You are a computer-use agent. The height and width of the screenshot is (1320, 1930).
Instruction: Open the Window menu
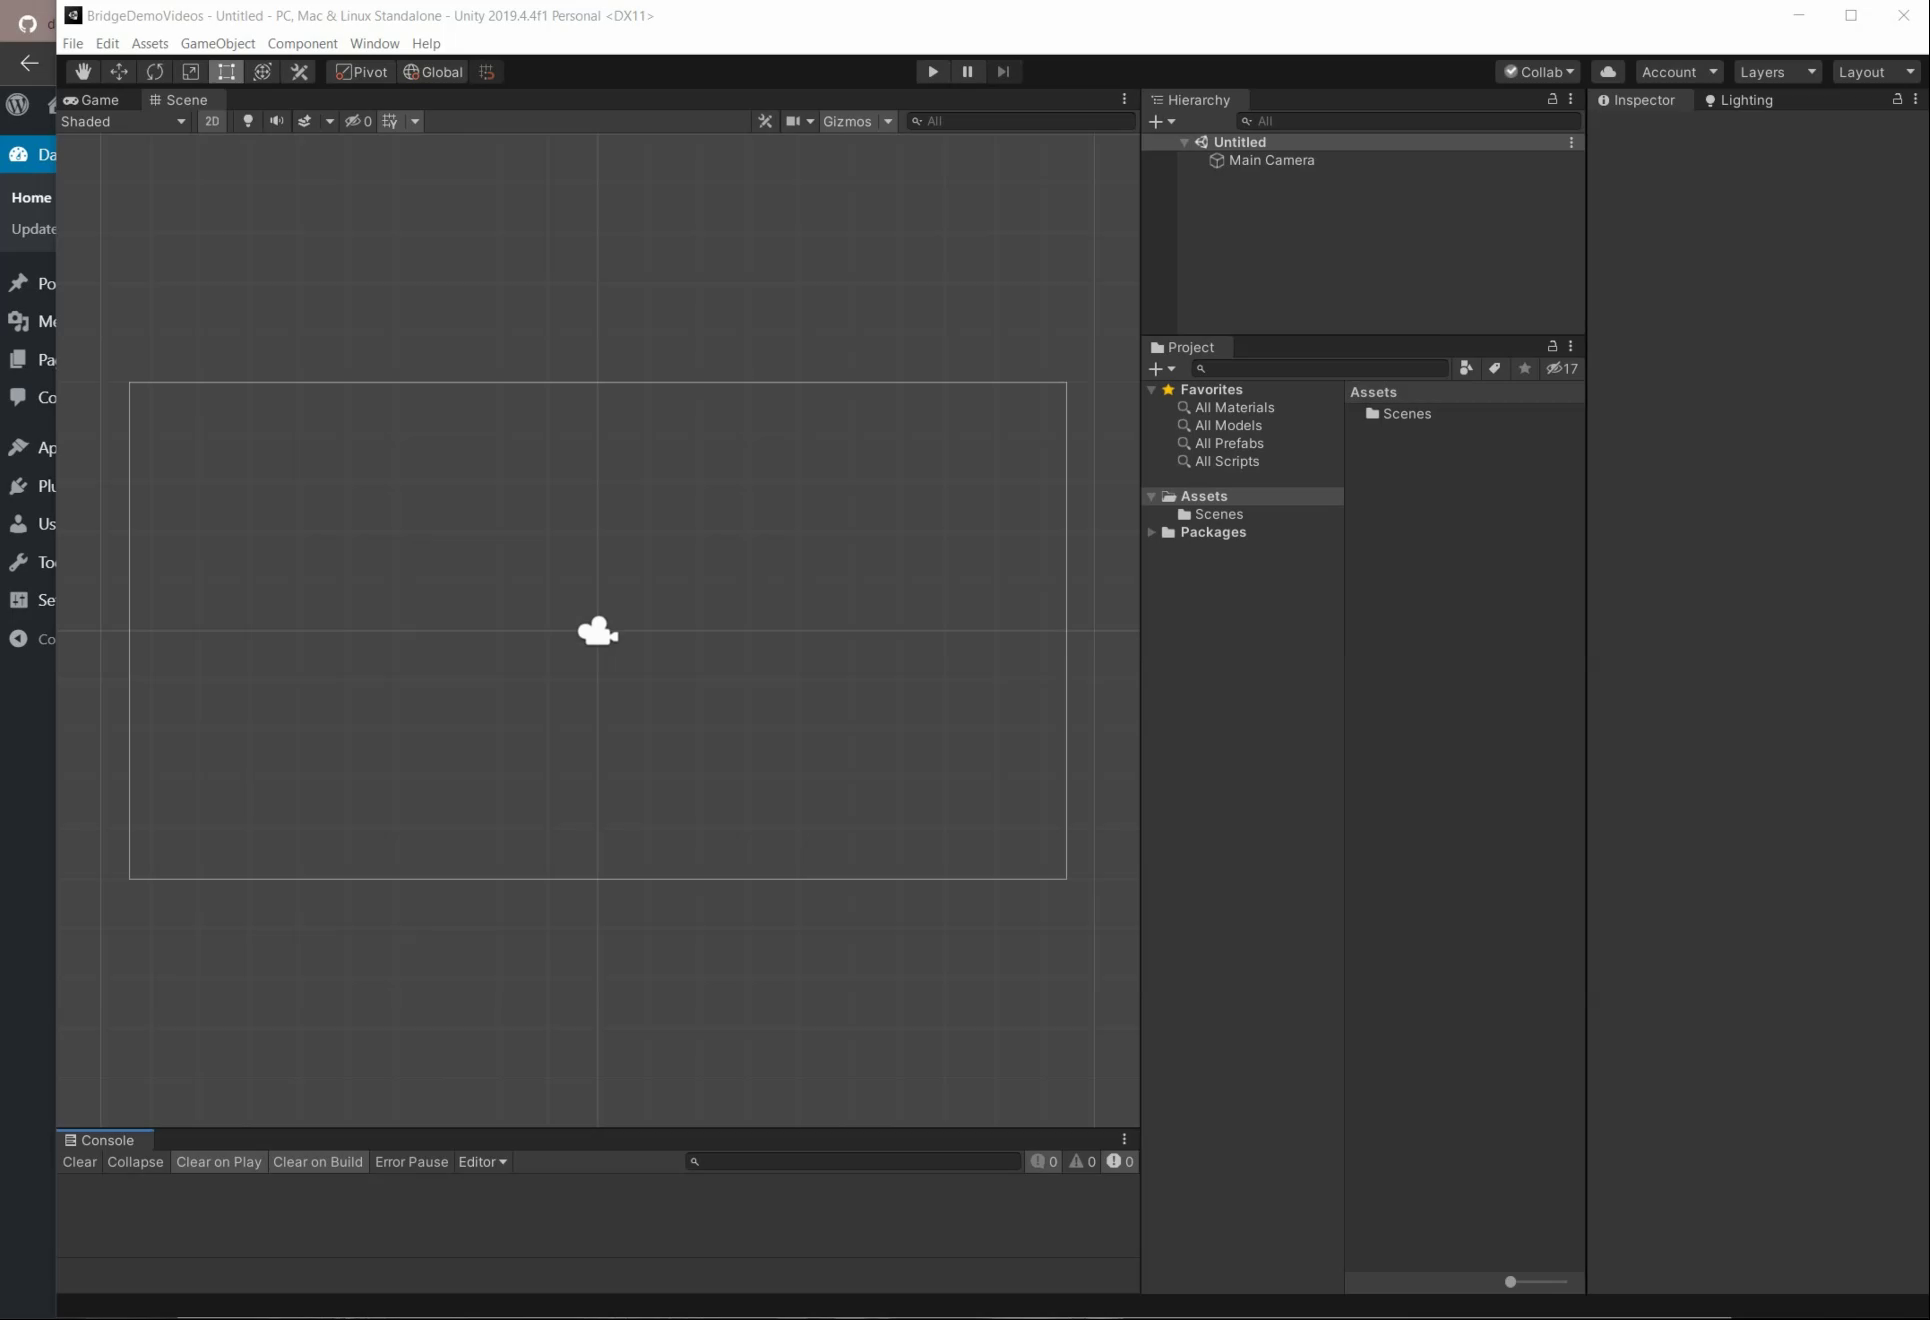pos(374,43)
